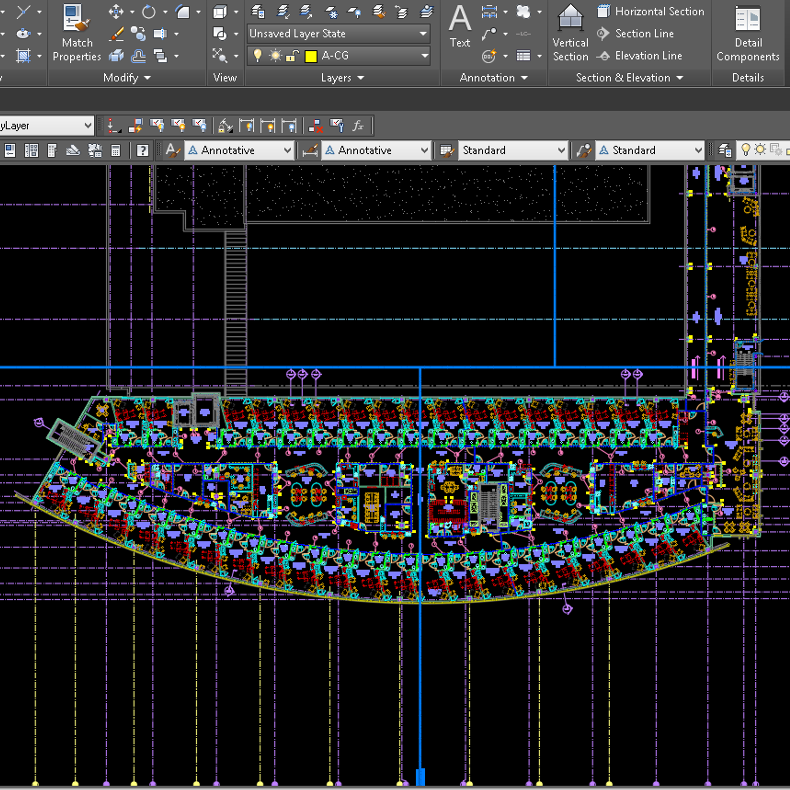Toggle the A-CG layer on/off lightbulb

click(257, 56)
